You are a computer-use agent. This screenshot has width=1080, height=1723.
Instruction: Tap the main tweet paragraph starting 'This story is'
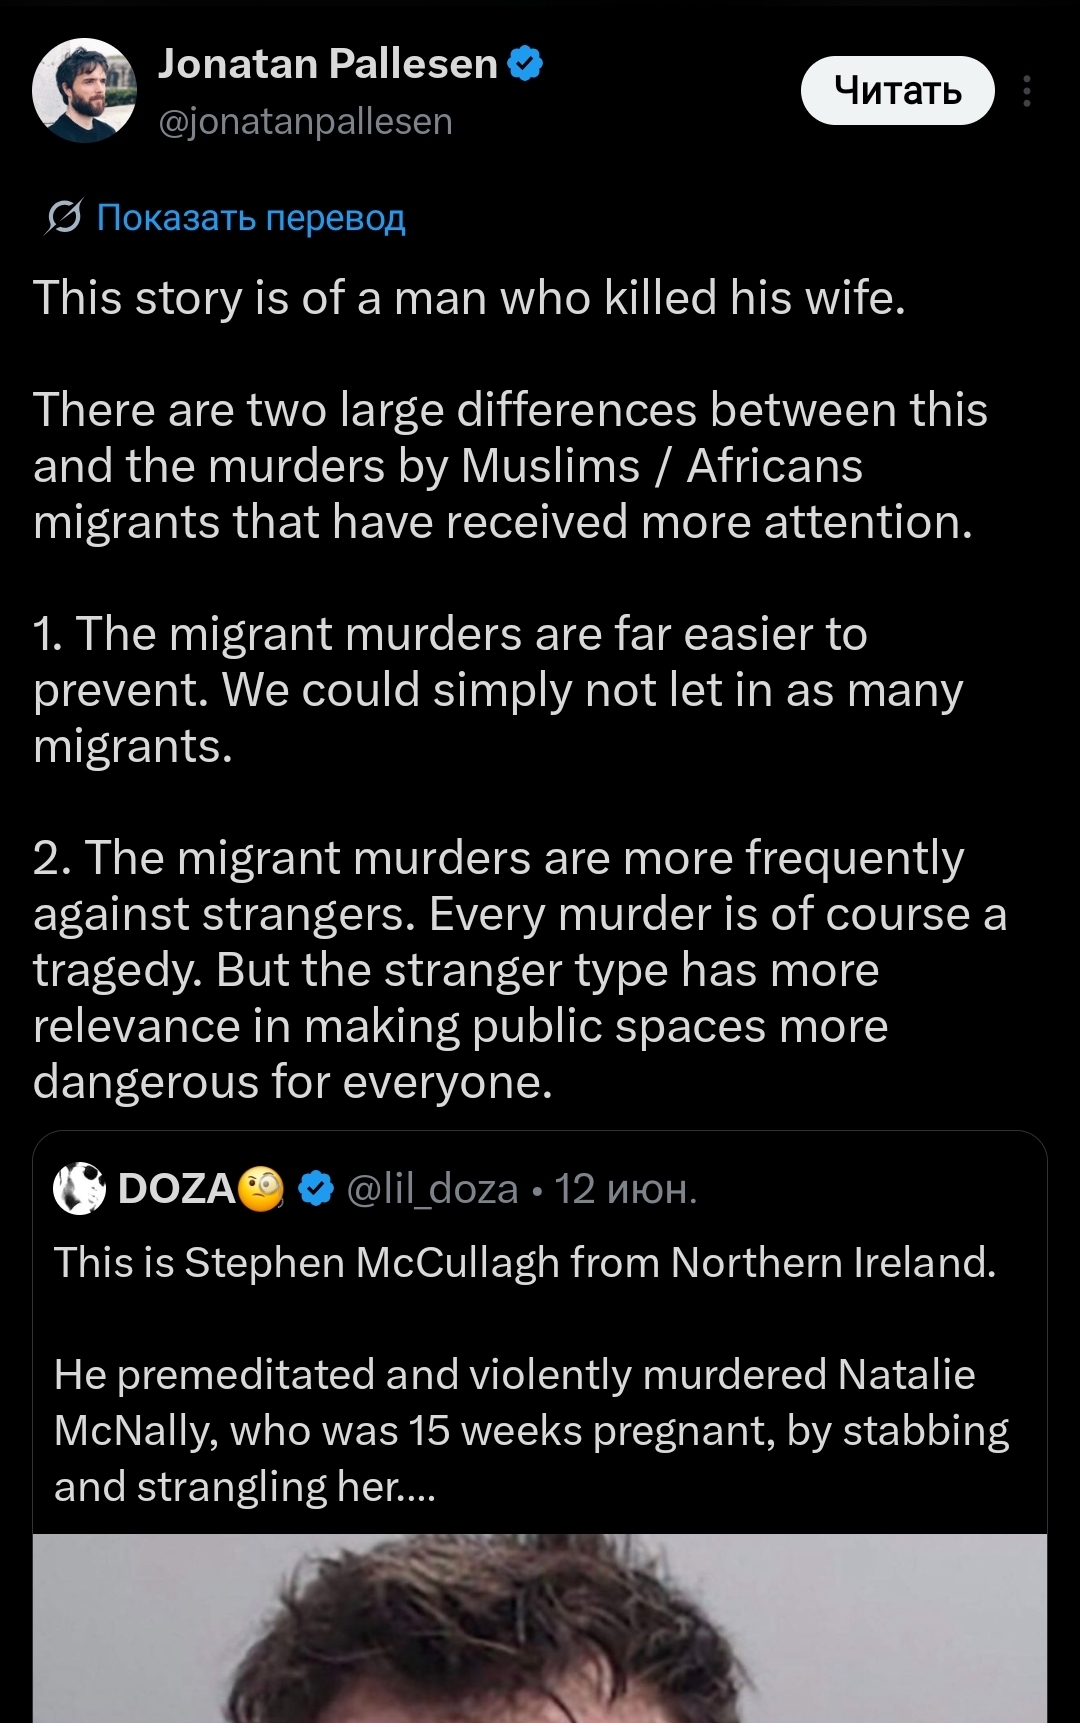469,298
